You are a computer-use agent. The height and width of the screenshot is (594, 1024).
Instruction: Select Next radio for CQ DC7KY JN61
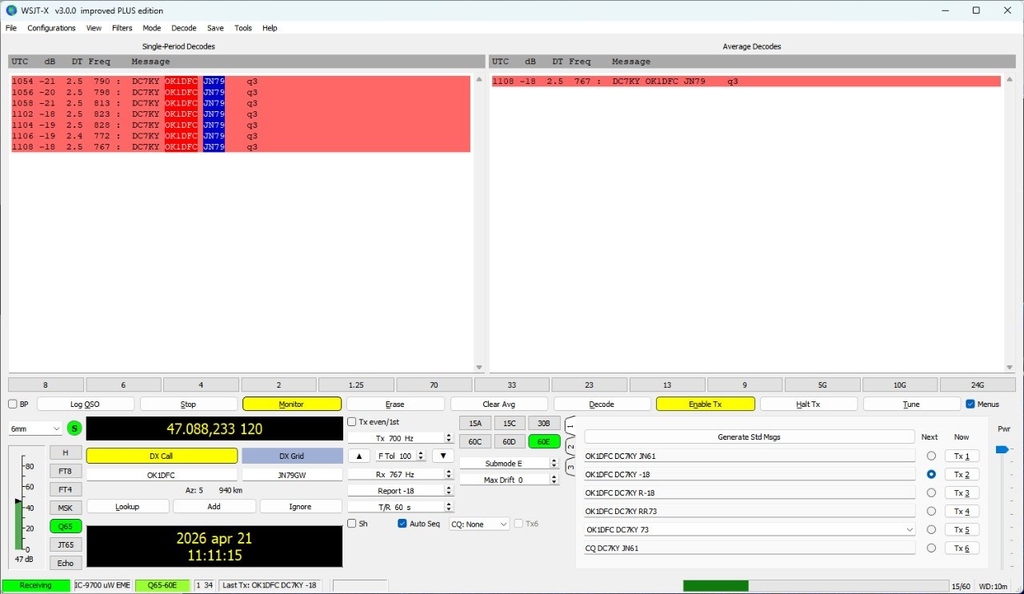point(931,548)
